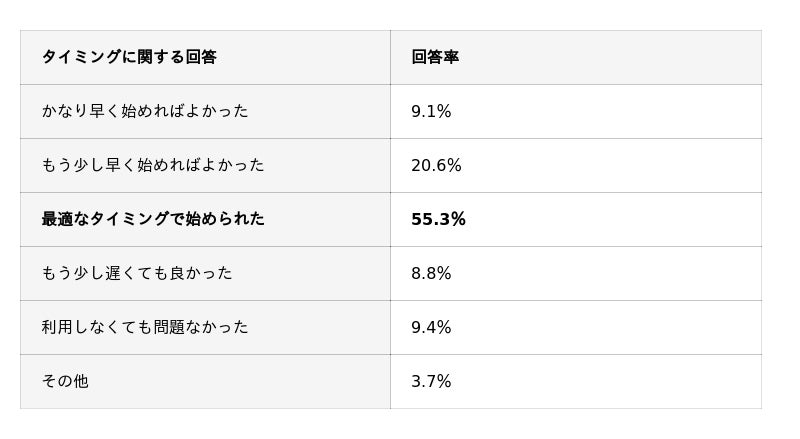
Task: Click the 回答率 column header
Action: pyautogui.click(x=435, y=57)
